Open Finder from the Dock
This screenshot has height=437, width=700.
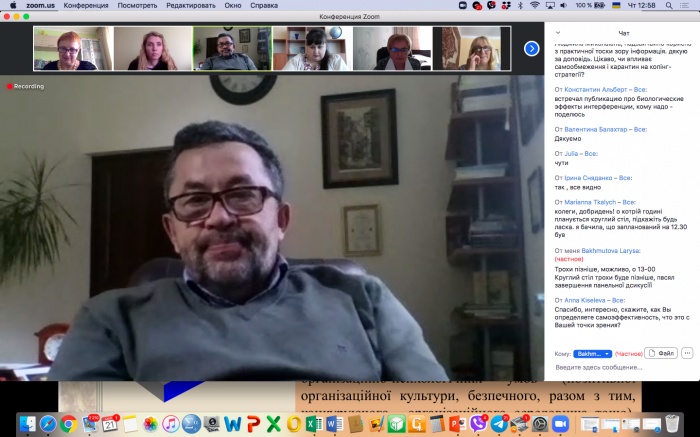28,424
